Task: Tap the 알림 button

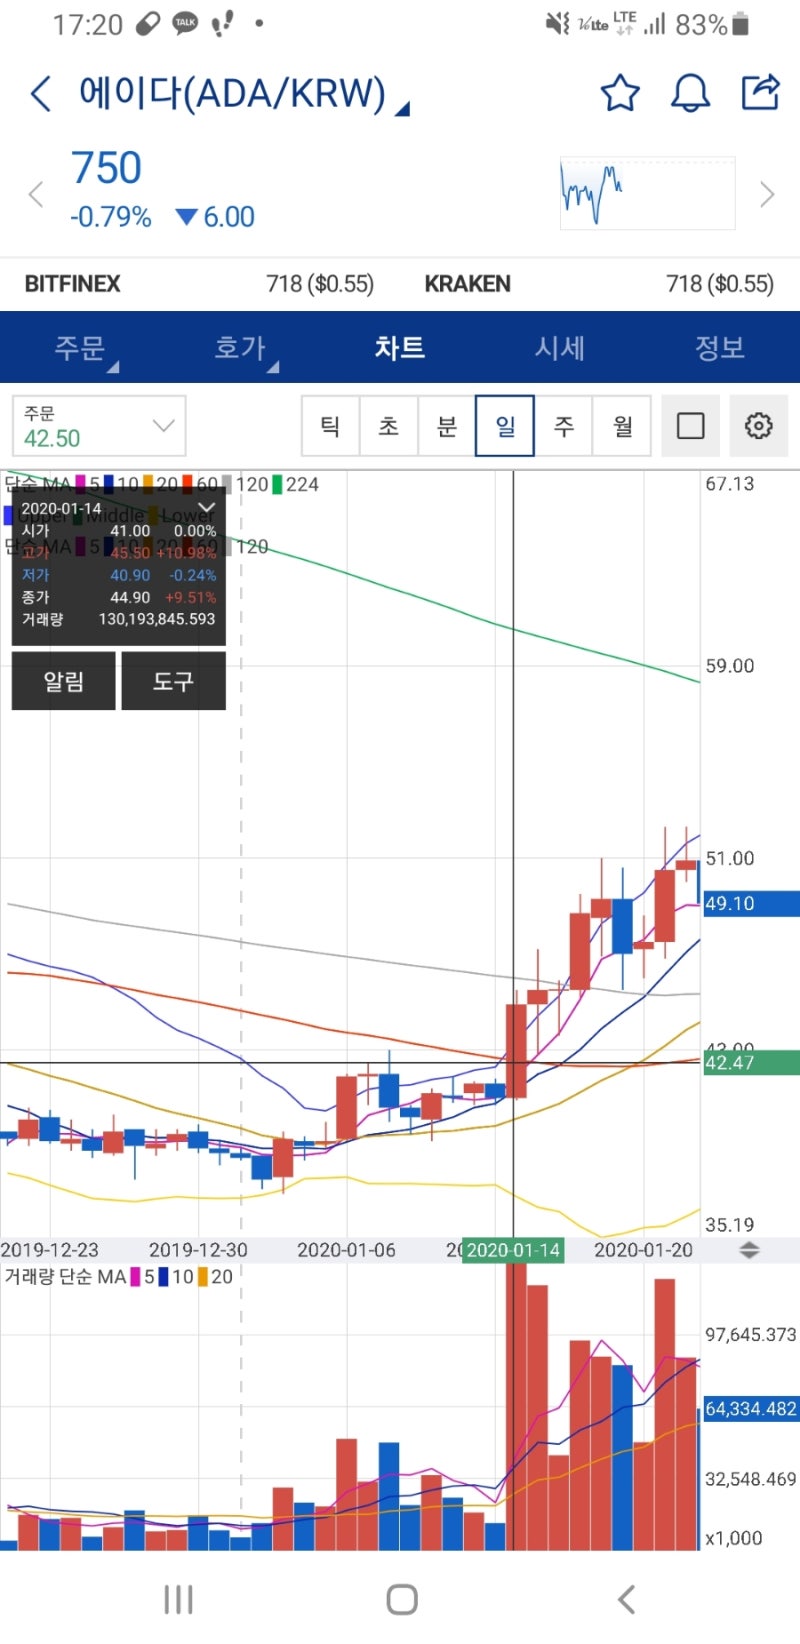Action: click(x=64, y=682)
